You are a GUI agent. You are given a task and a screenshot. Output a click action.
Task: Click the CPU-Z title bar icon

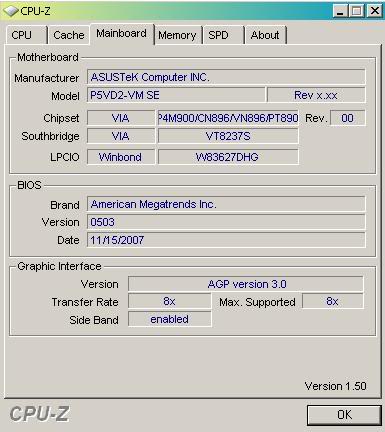tap(10, 11)
